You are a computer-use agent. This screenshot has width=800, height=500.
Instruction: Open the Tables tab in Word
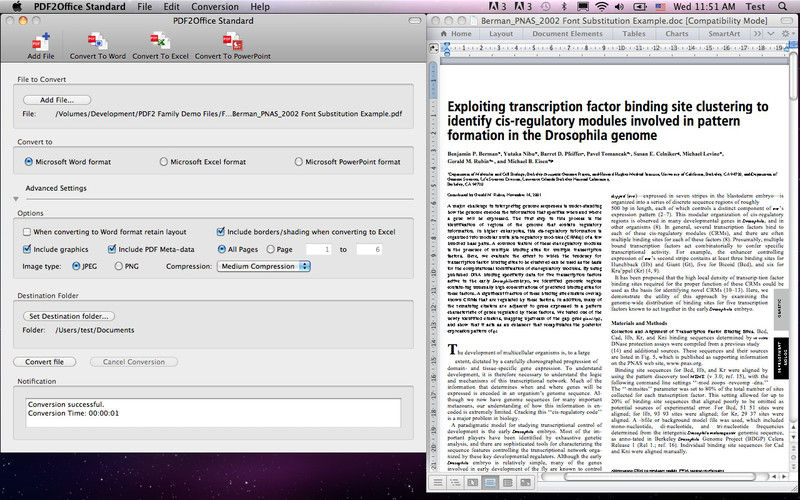(x=634, y=34)
